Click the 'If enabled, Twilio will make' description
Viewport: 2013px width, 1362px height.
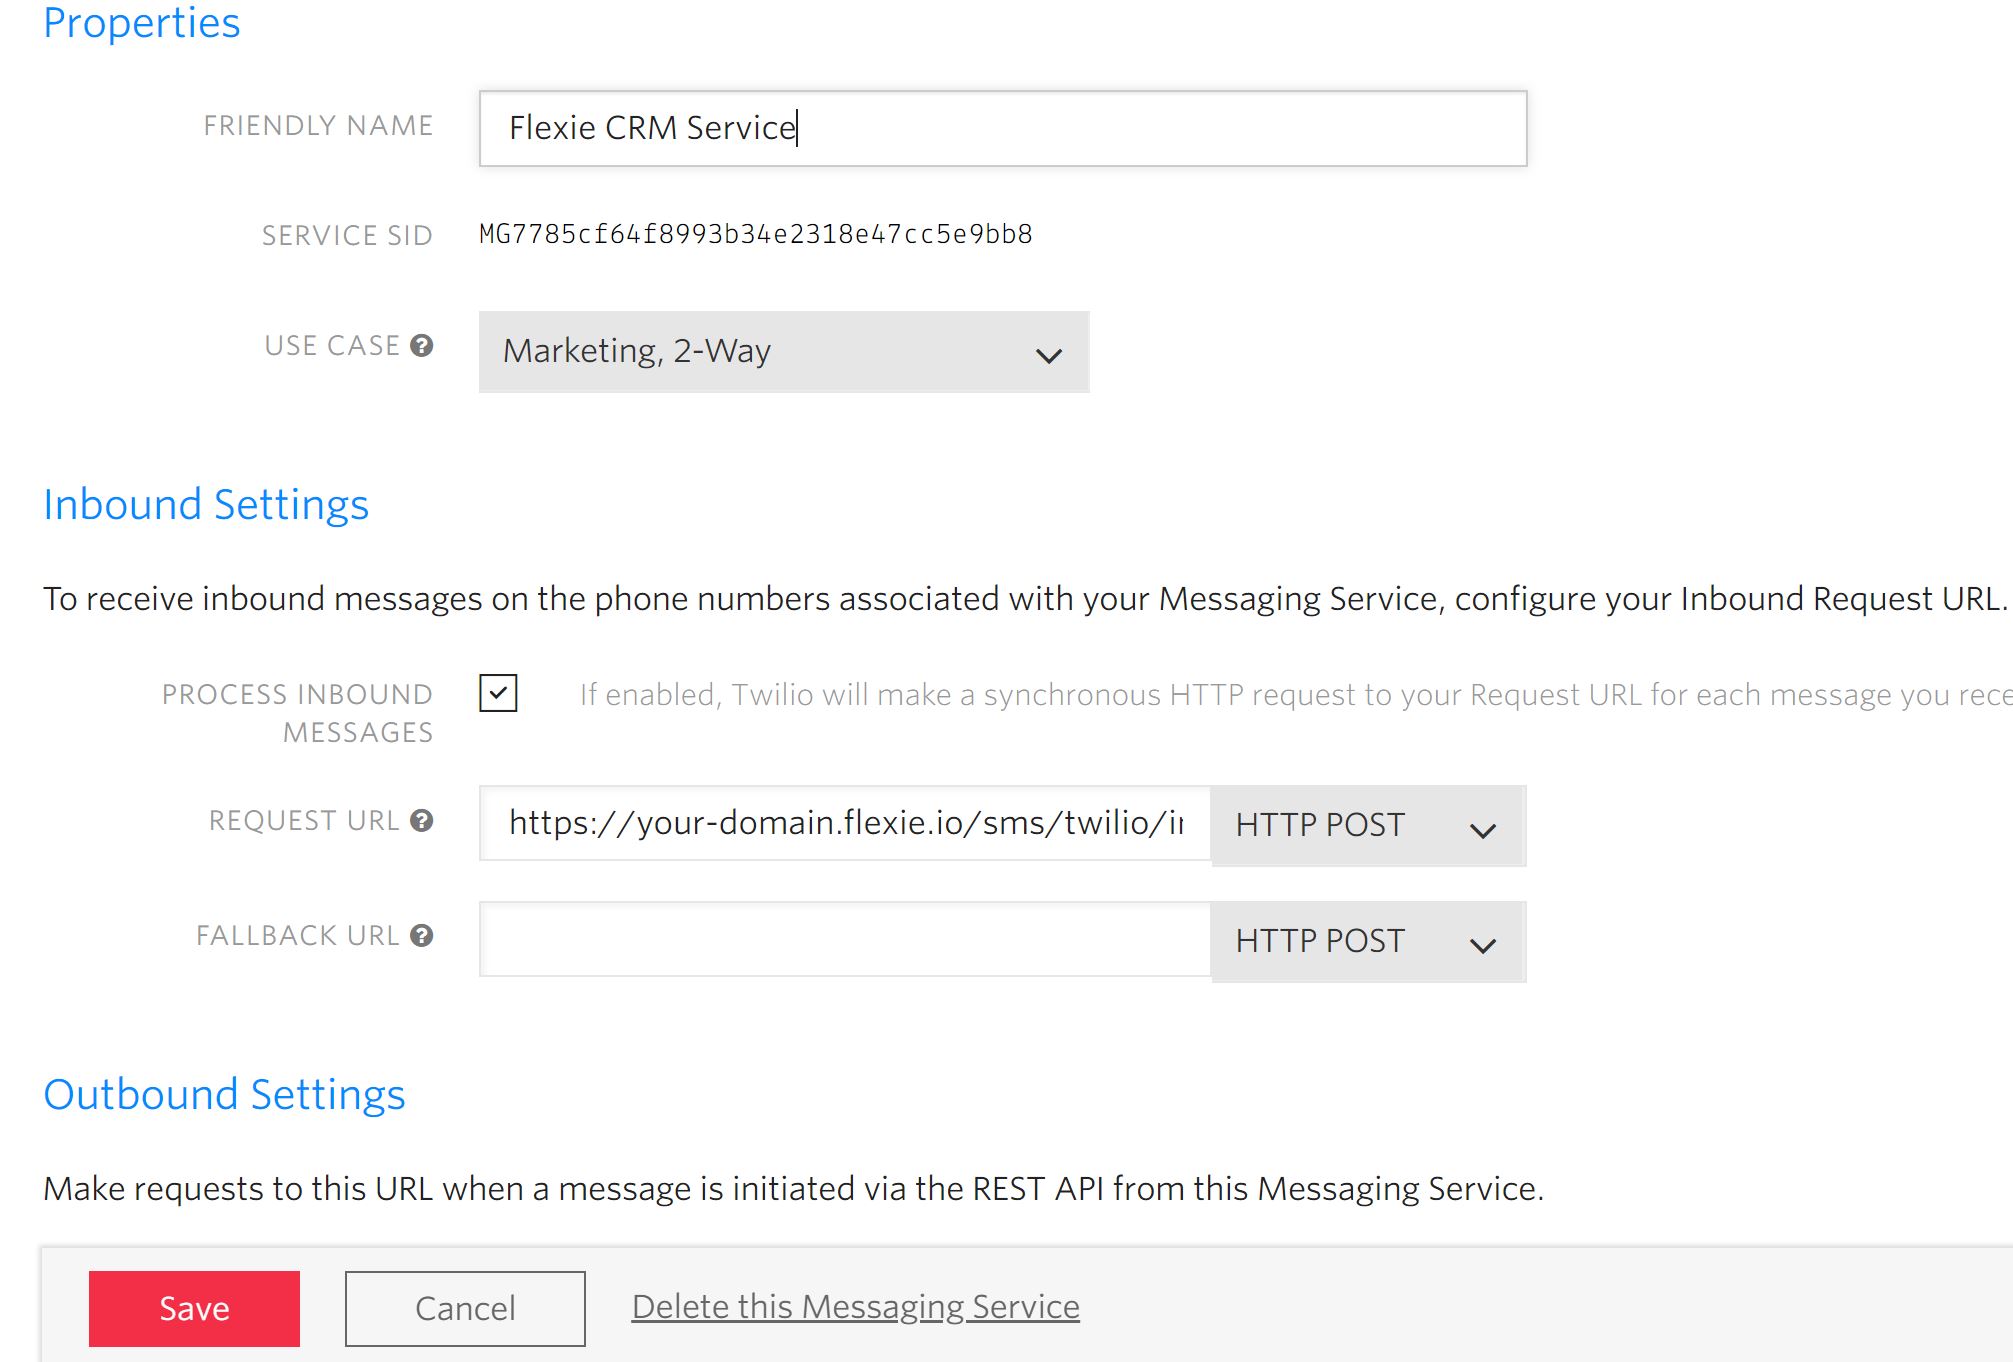point(1296,694)
